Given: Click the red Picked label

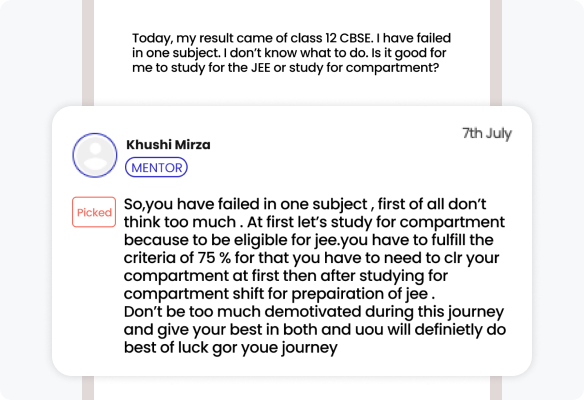Looking at the screenshot, I should coord(94,212).
